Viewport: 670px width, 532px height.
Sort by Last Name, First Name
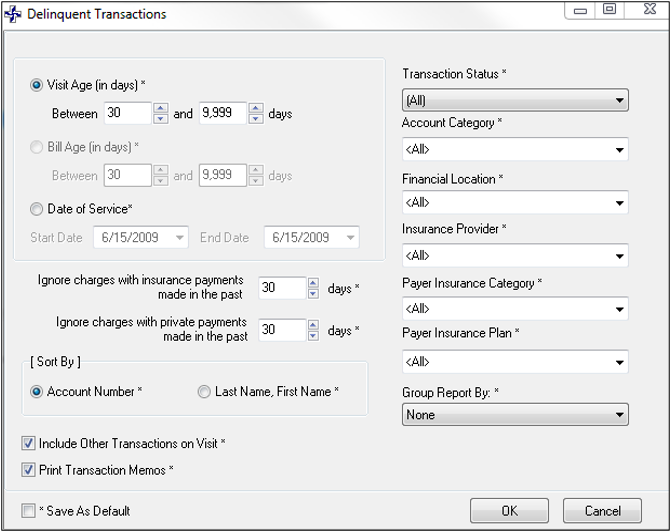(205, 392)
